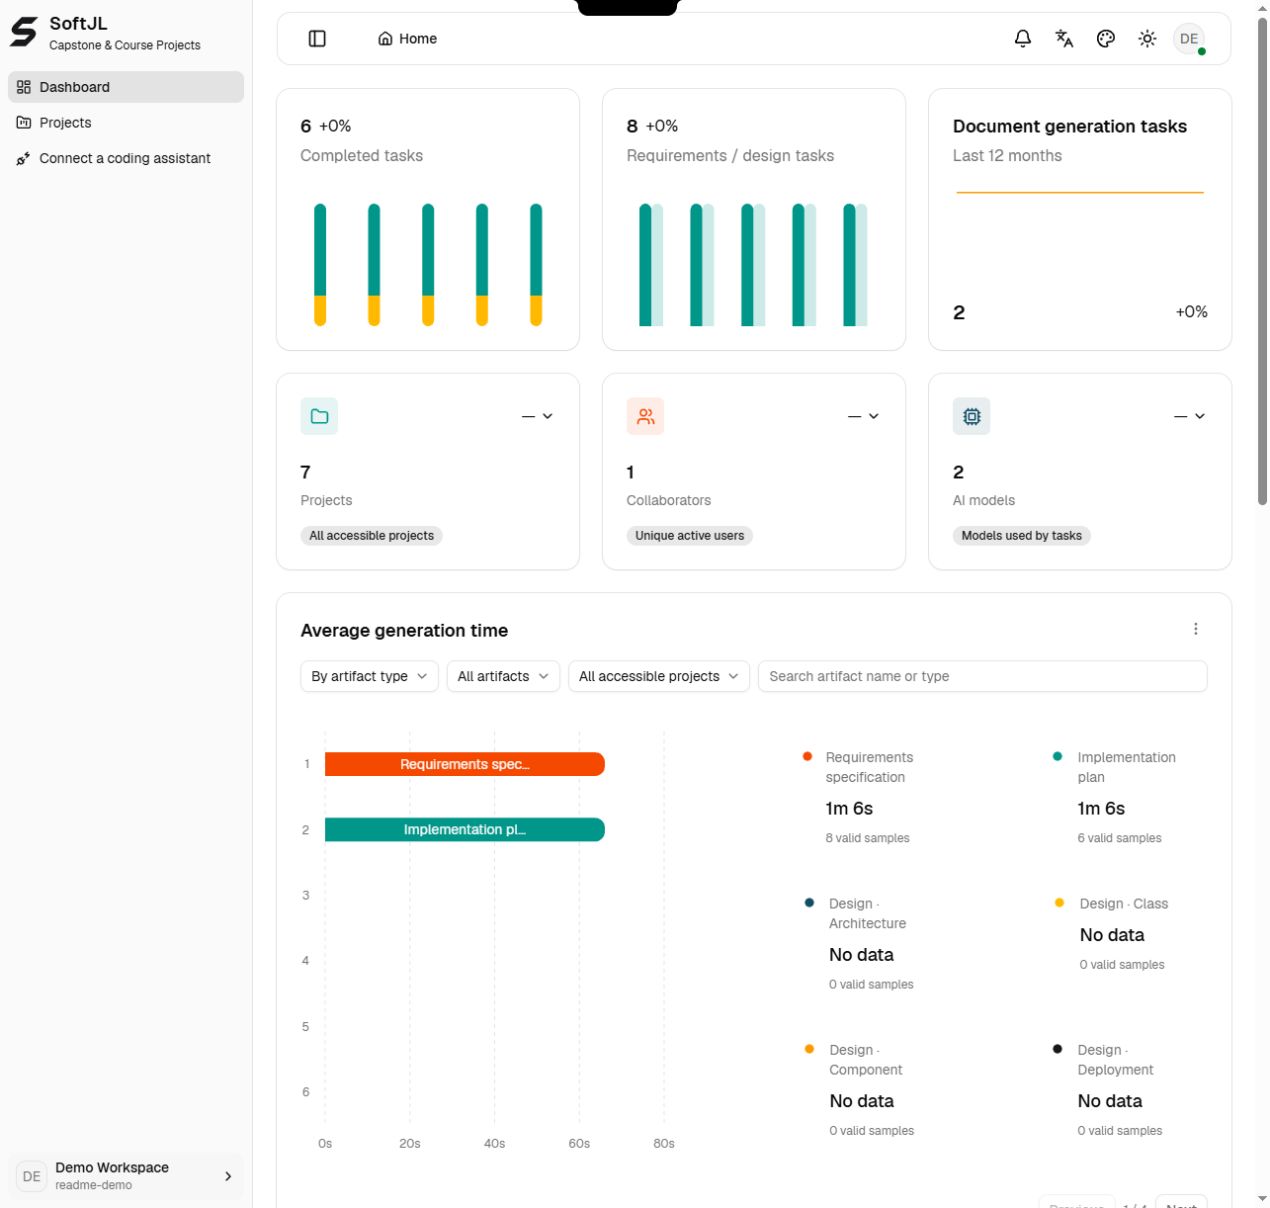
Task: Focus the Search artifact name field
Action: coord(982,676)
